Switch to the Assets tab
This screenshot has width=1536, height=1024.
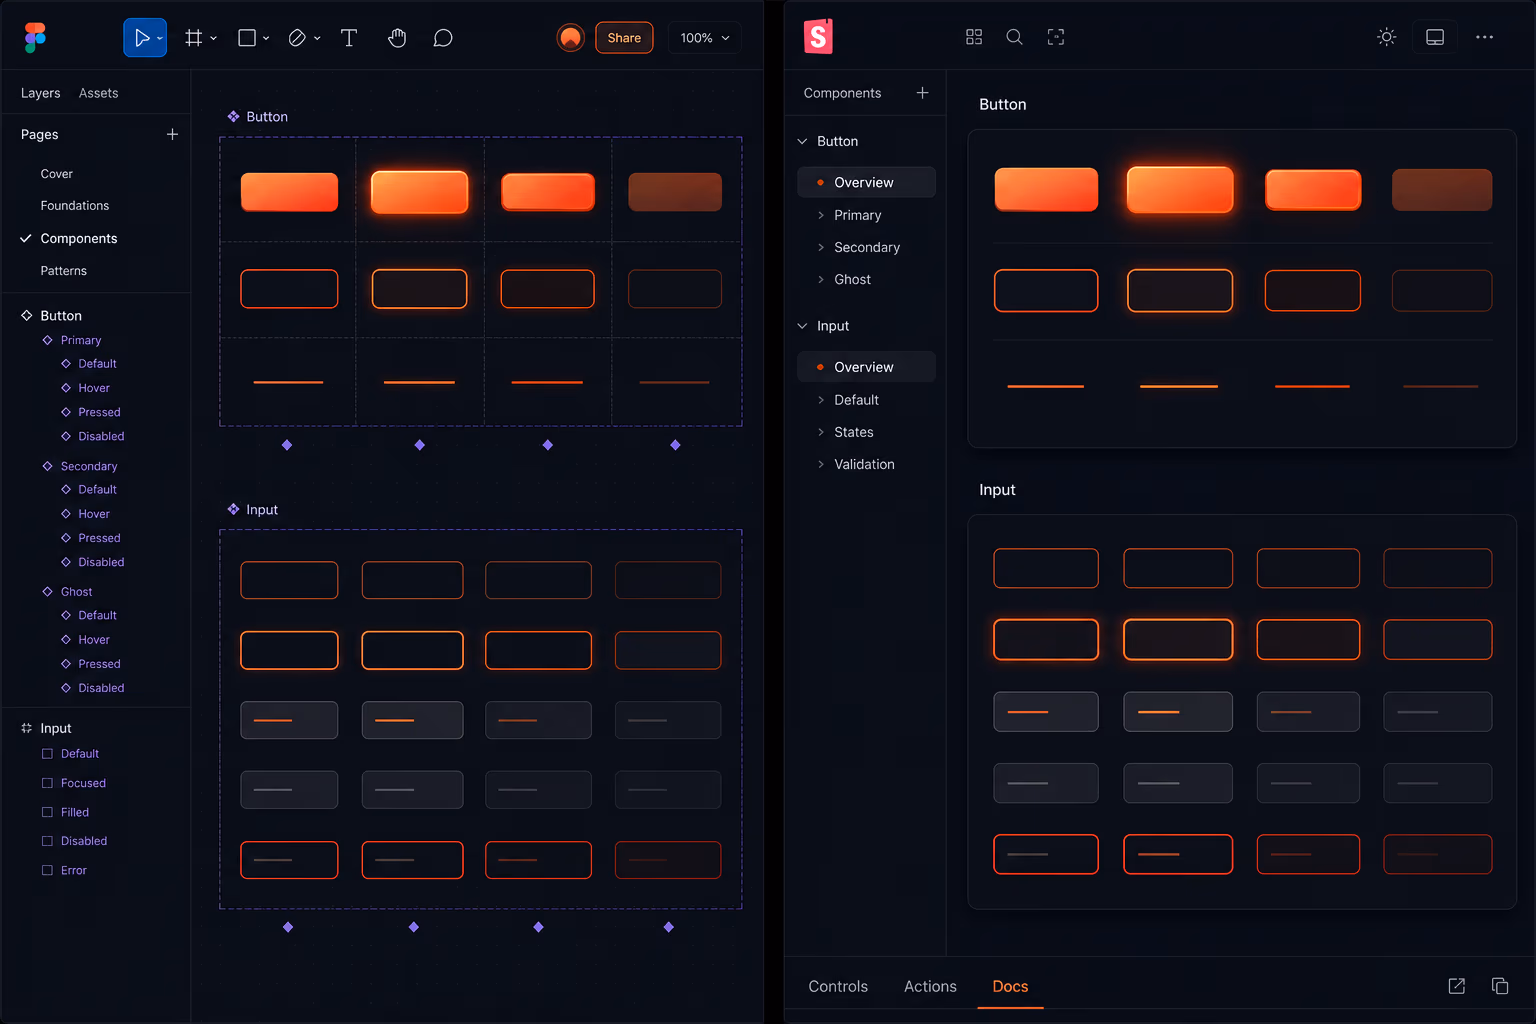(98, 93)
